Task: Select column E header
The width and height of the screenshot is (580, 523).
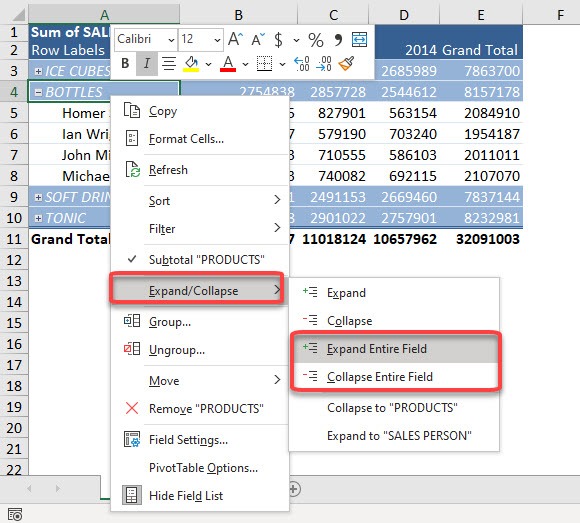Action: click(481, 15)
